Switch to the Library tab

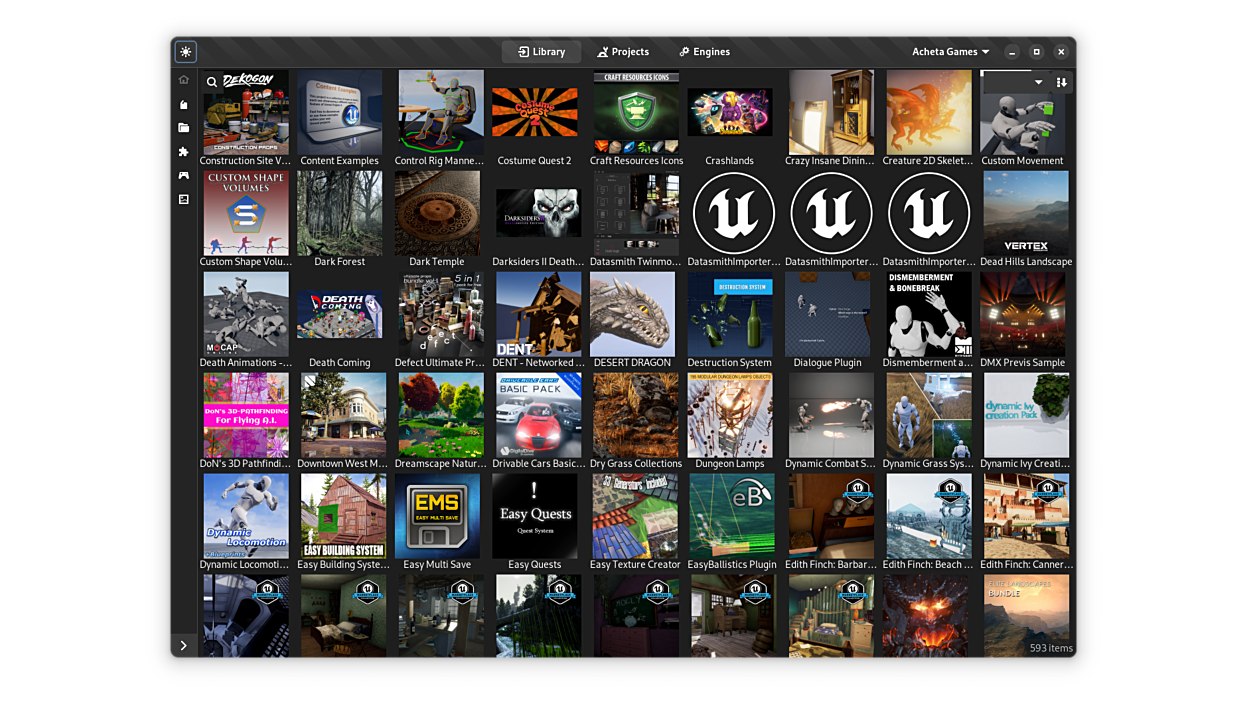[x=541, y=52]
